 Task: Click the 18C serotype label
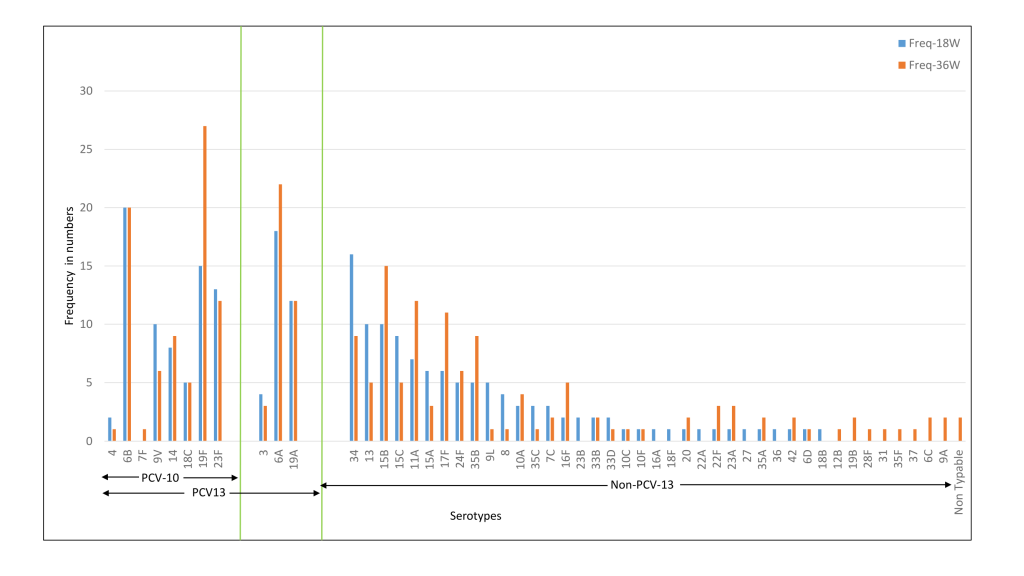pos(188,458)
